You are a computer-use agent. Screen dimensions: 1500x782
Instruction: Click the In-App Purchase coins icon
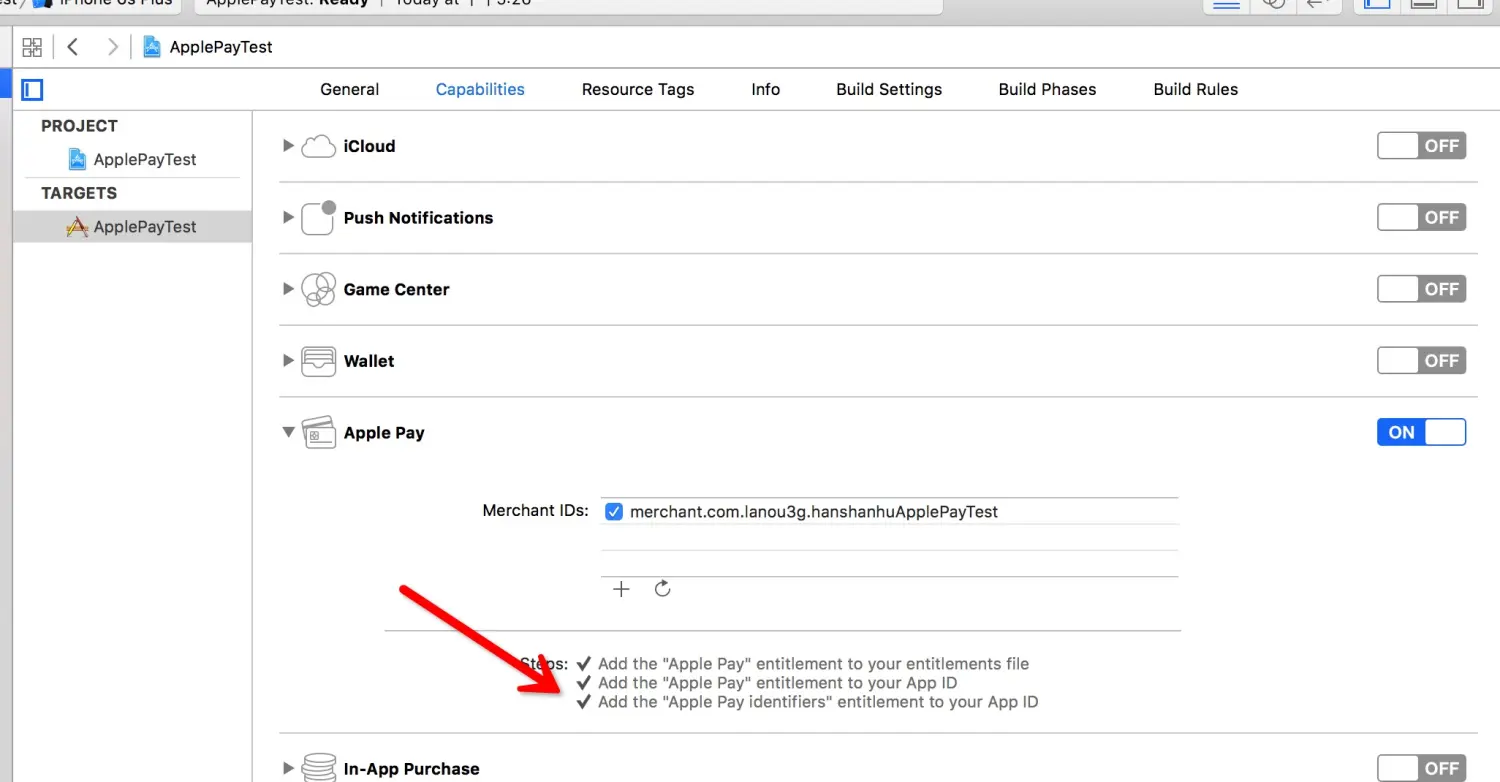coord(318,768)
